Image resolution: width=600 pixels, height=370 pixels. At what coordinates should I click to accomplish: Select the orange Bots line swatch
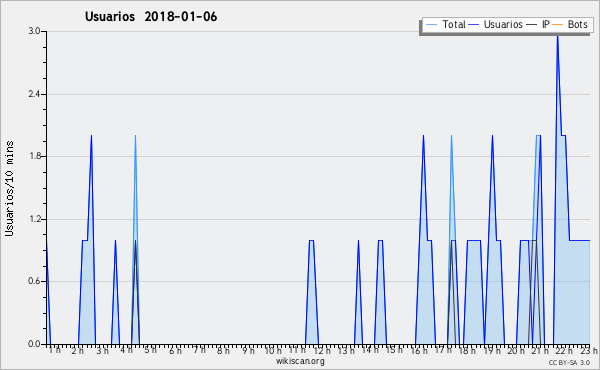[558, 25]
